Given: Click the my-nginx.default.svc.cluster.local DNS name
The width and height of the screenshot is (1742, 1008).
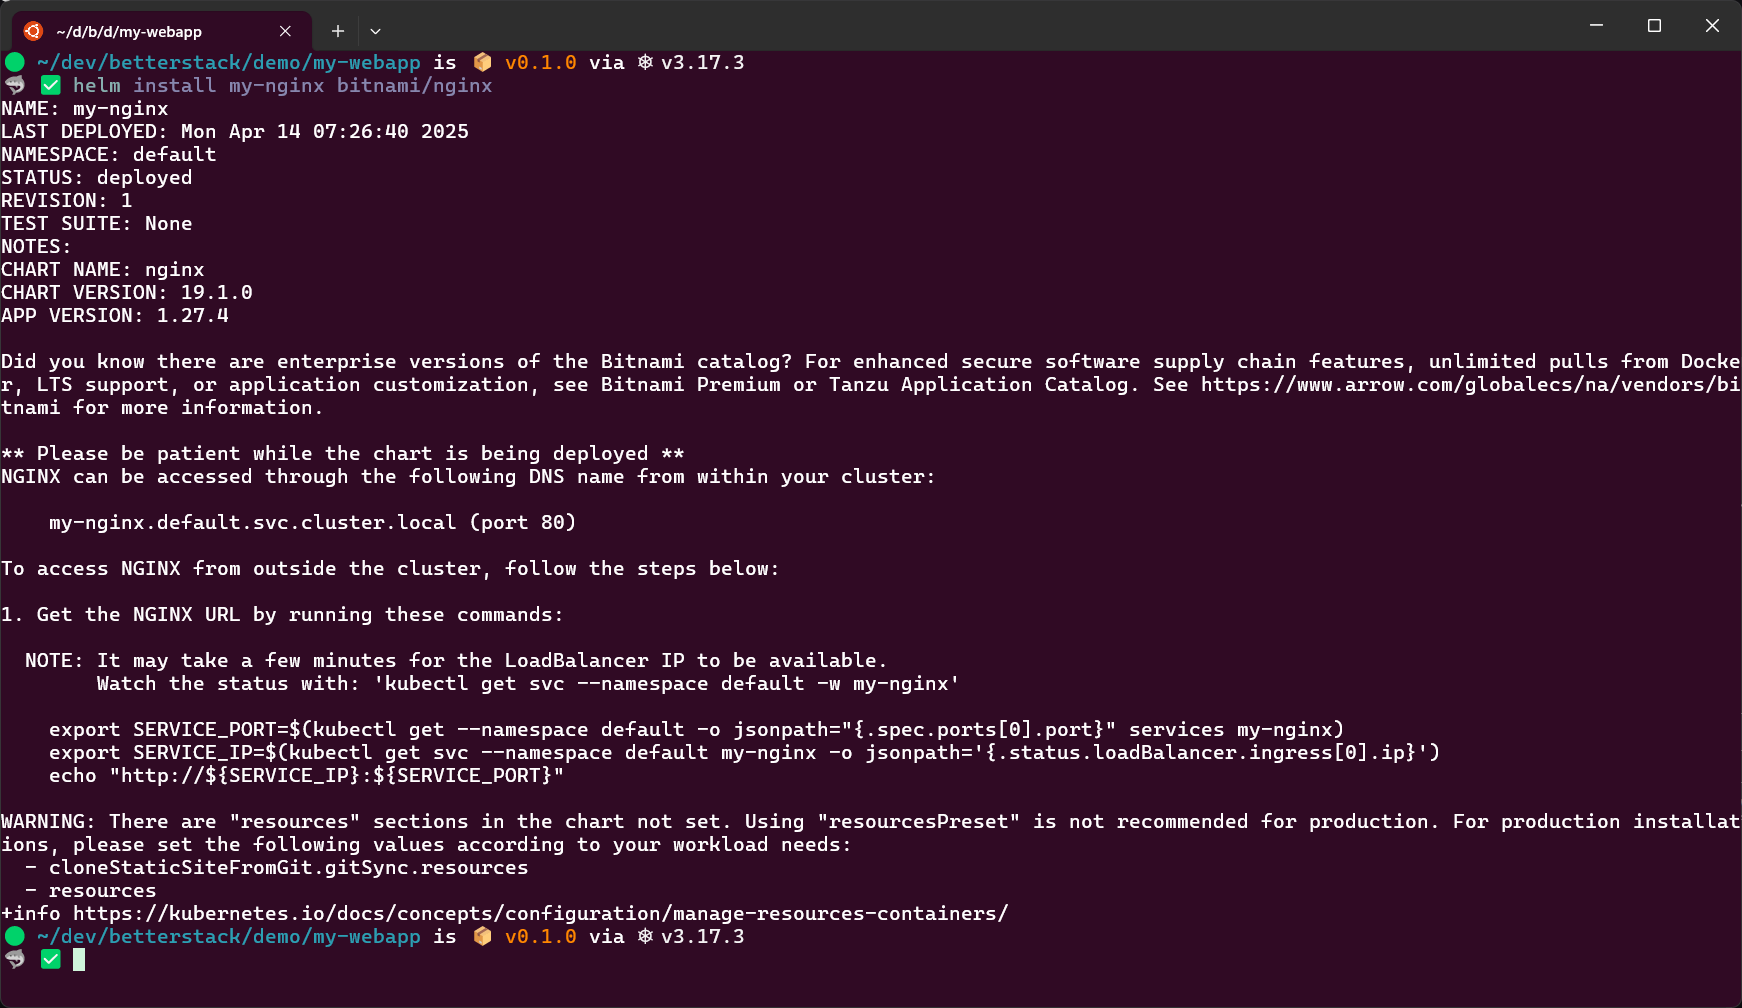Looking at the screenshot, I should 253,522.
